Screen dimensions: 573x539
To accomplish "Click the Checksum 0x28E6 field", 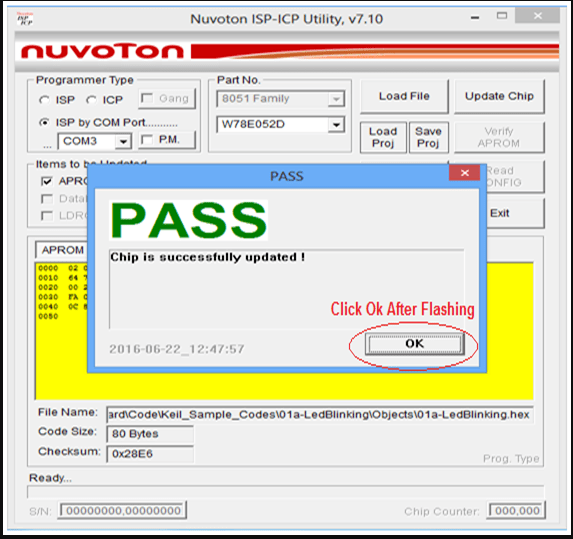I will 150,454.
